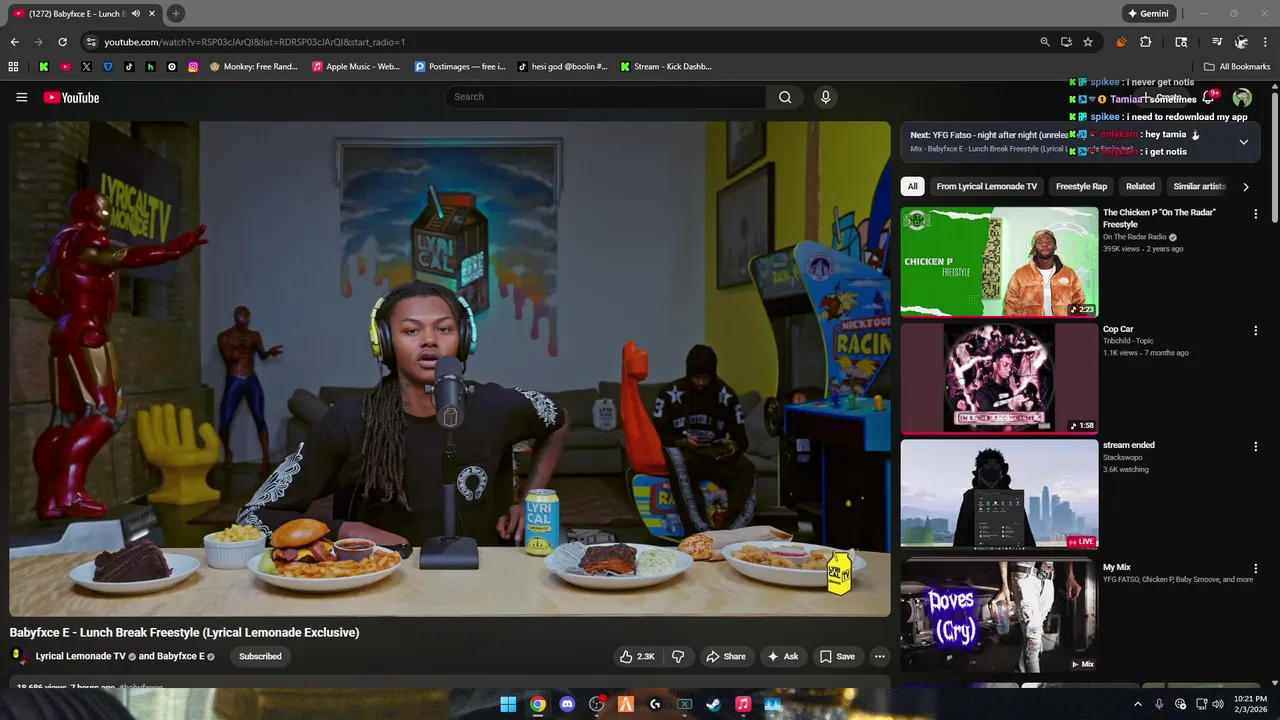Screen dimensions: 1280x720
Task: Click the search magnifier button
Action: (x=785, y=97)
